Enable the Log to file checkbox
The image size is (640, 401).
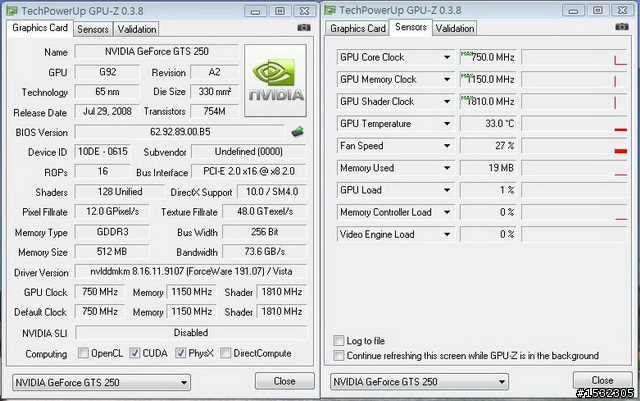[x=339, y=340]
